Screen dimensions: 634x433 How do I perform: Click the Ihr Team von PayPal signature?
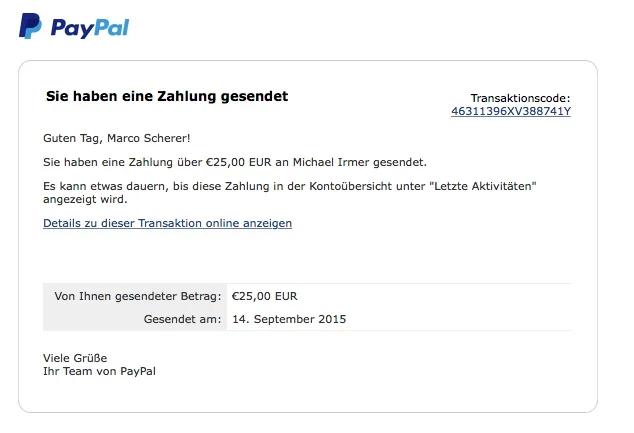pyautogui.click(x=99, y=371)
